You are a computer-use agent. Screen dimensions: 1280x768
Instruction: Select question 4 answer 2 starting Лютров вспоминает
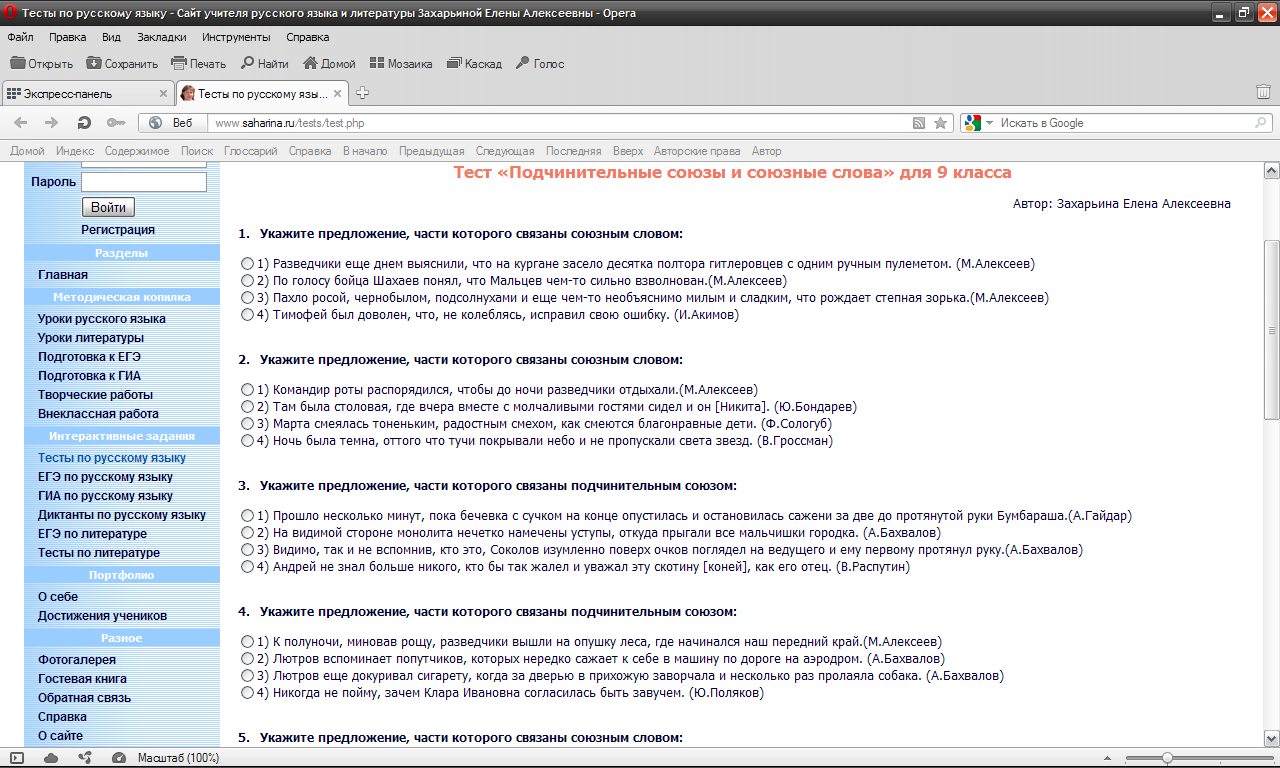point(247,659)
